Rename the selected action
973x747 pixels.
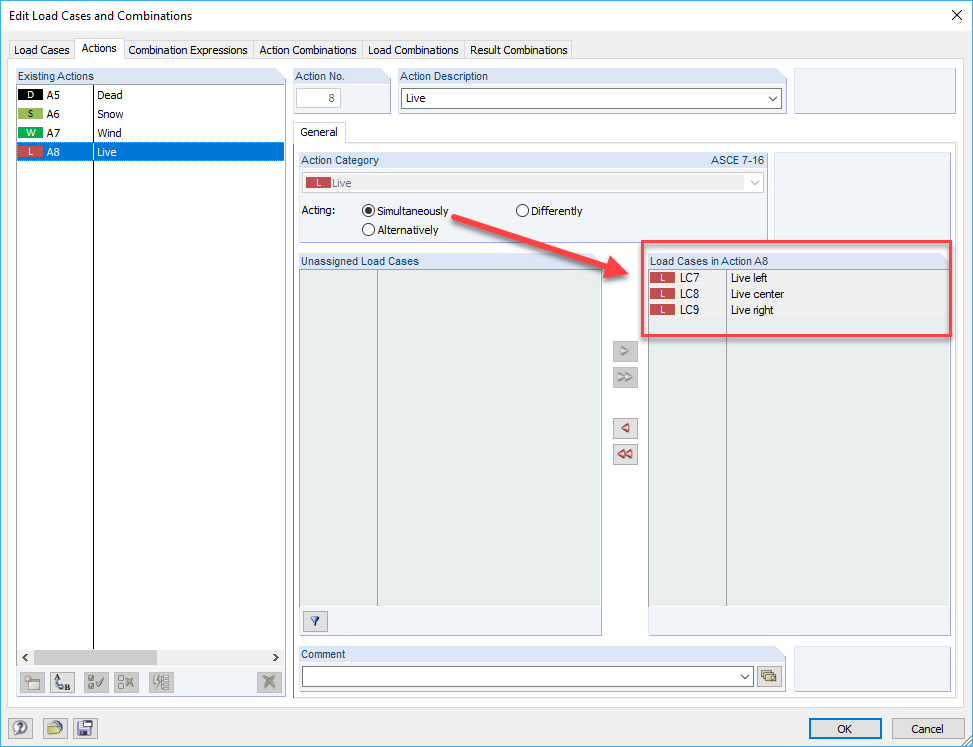pos(62,682)
